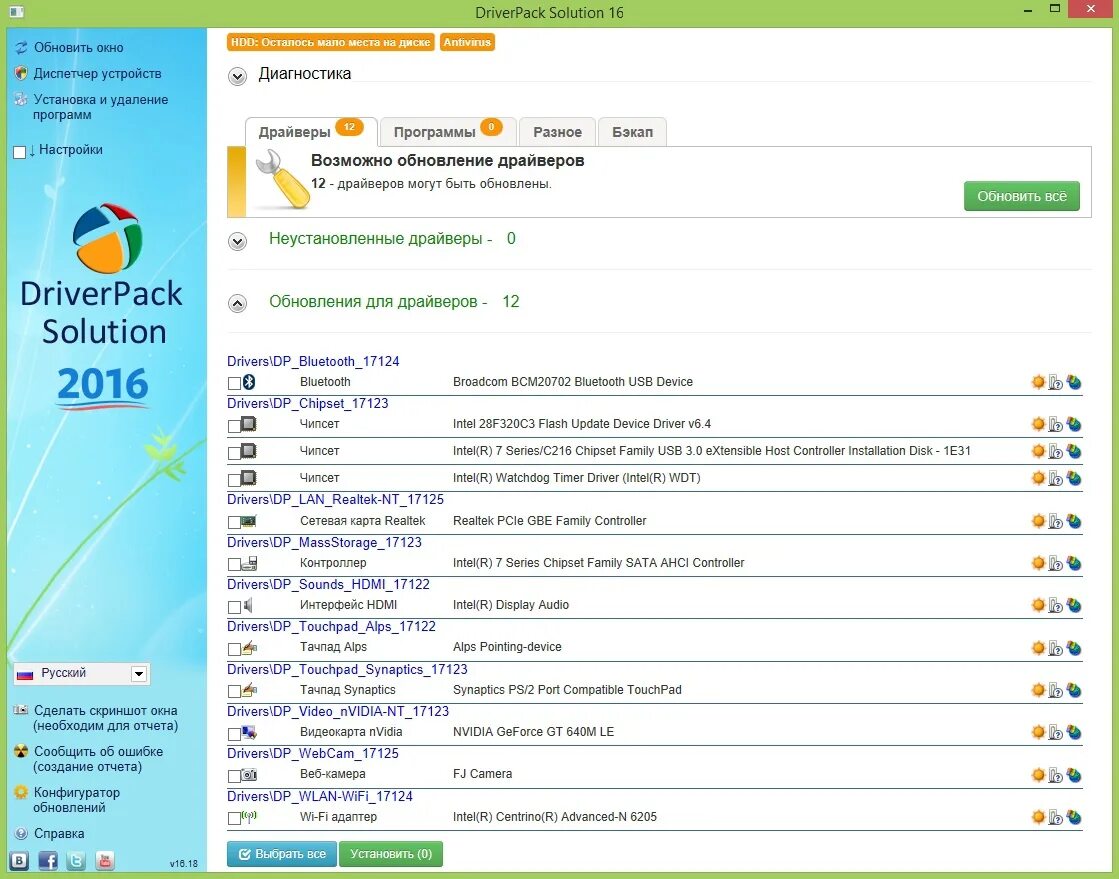Toggle the Настройки checkbox in sidebar

pos(19,152)
